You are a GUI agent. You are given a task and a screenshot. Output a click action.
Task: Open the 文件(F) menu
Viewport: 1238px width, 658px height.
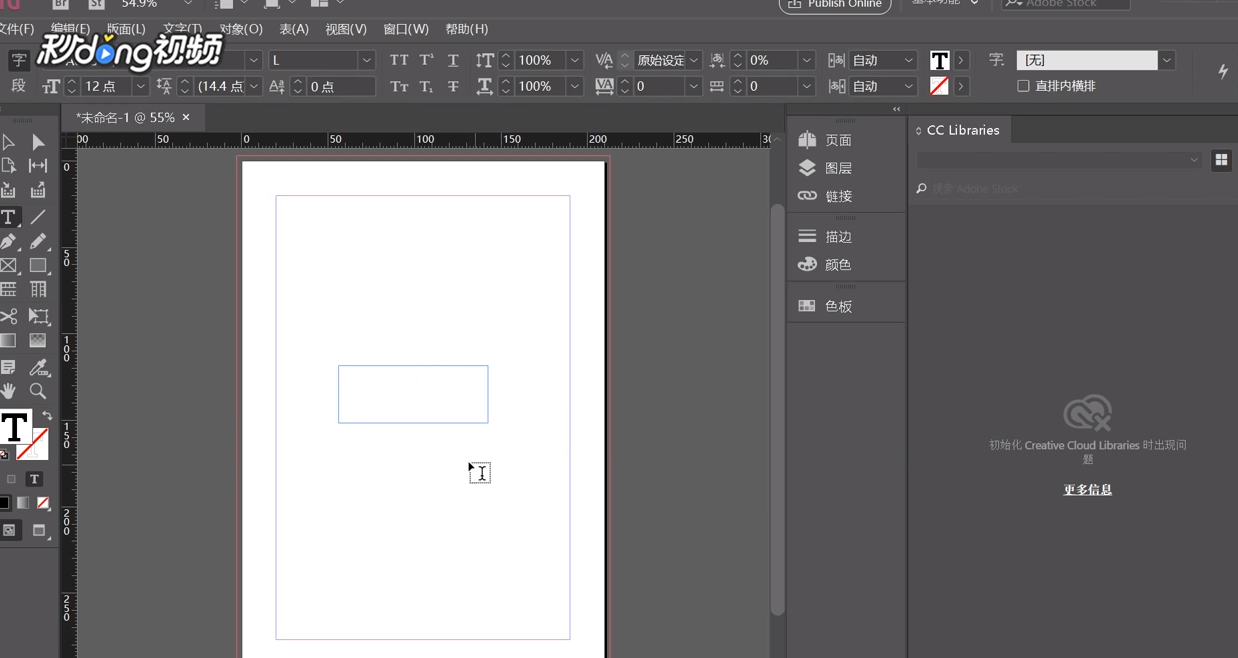point(17,30)
